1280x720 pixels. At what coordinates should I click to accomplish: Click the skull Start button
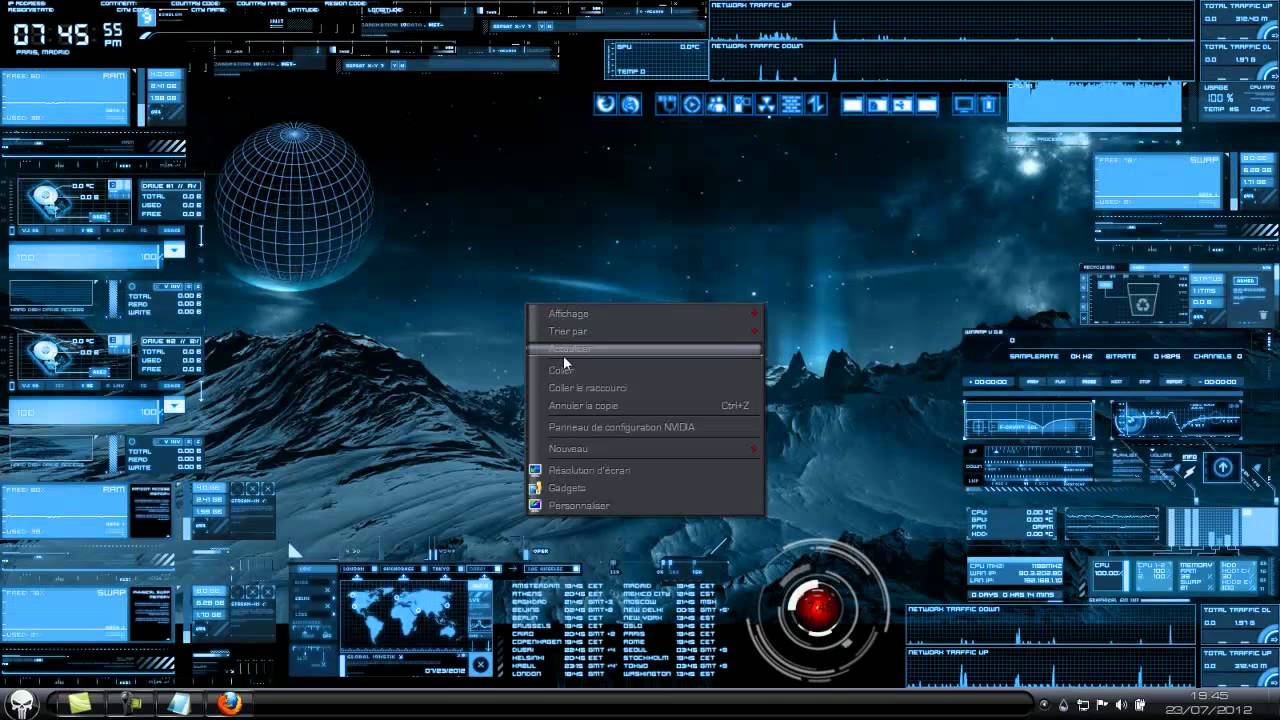point(22,703)
